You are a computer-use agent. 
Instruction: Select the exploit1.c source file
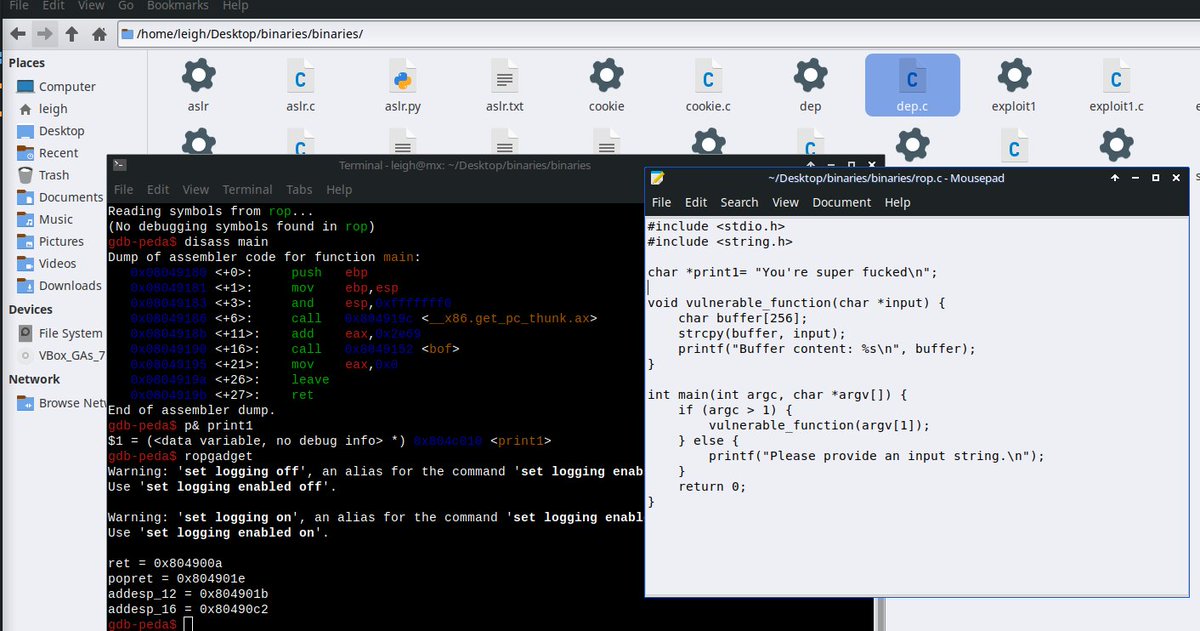click(x=1116, y=85)
